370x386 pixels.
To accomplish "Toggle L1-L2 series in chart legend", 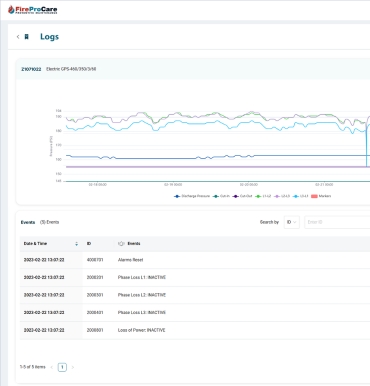I will (x=263, y=196).
